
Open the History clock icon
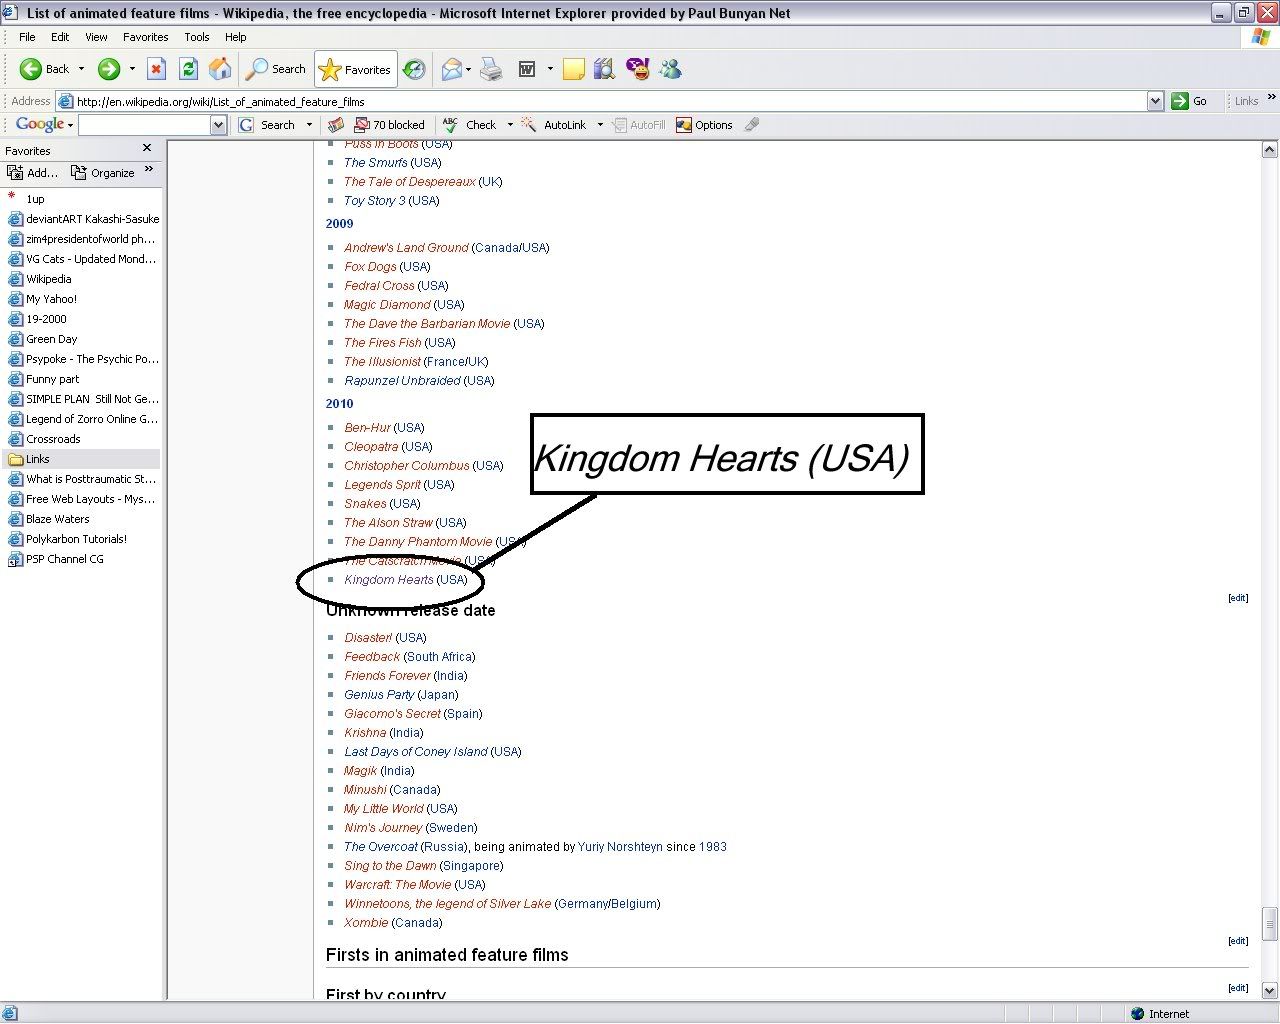(x=414, y=69)
